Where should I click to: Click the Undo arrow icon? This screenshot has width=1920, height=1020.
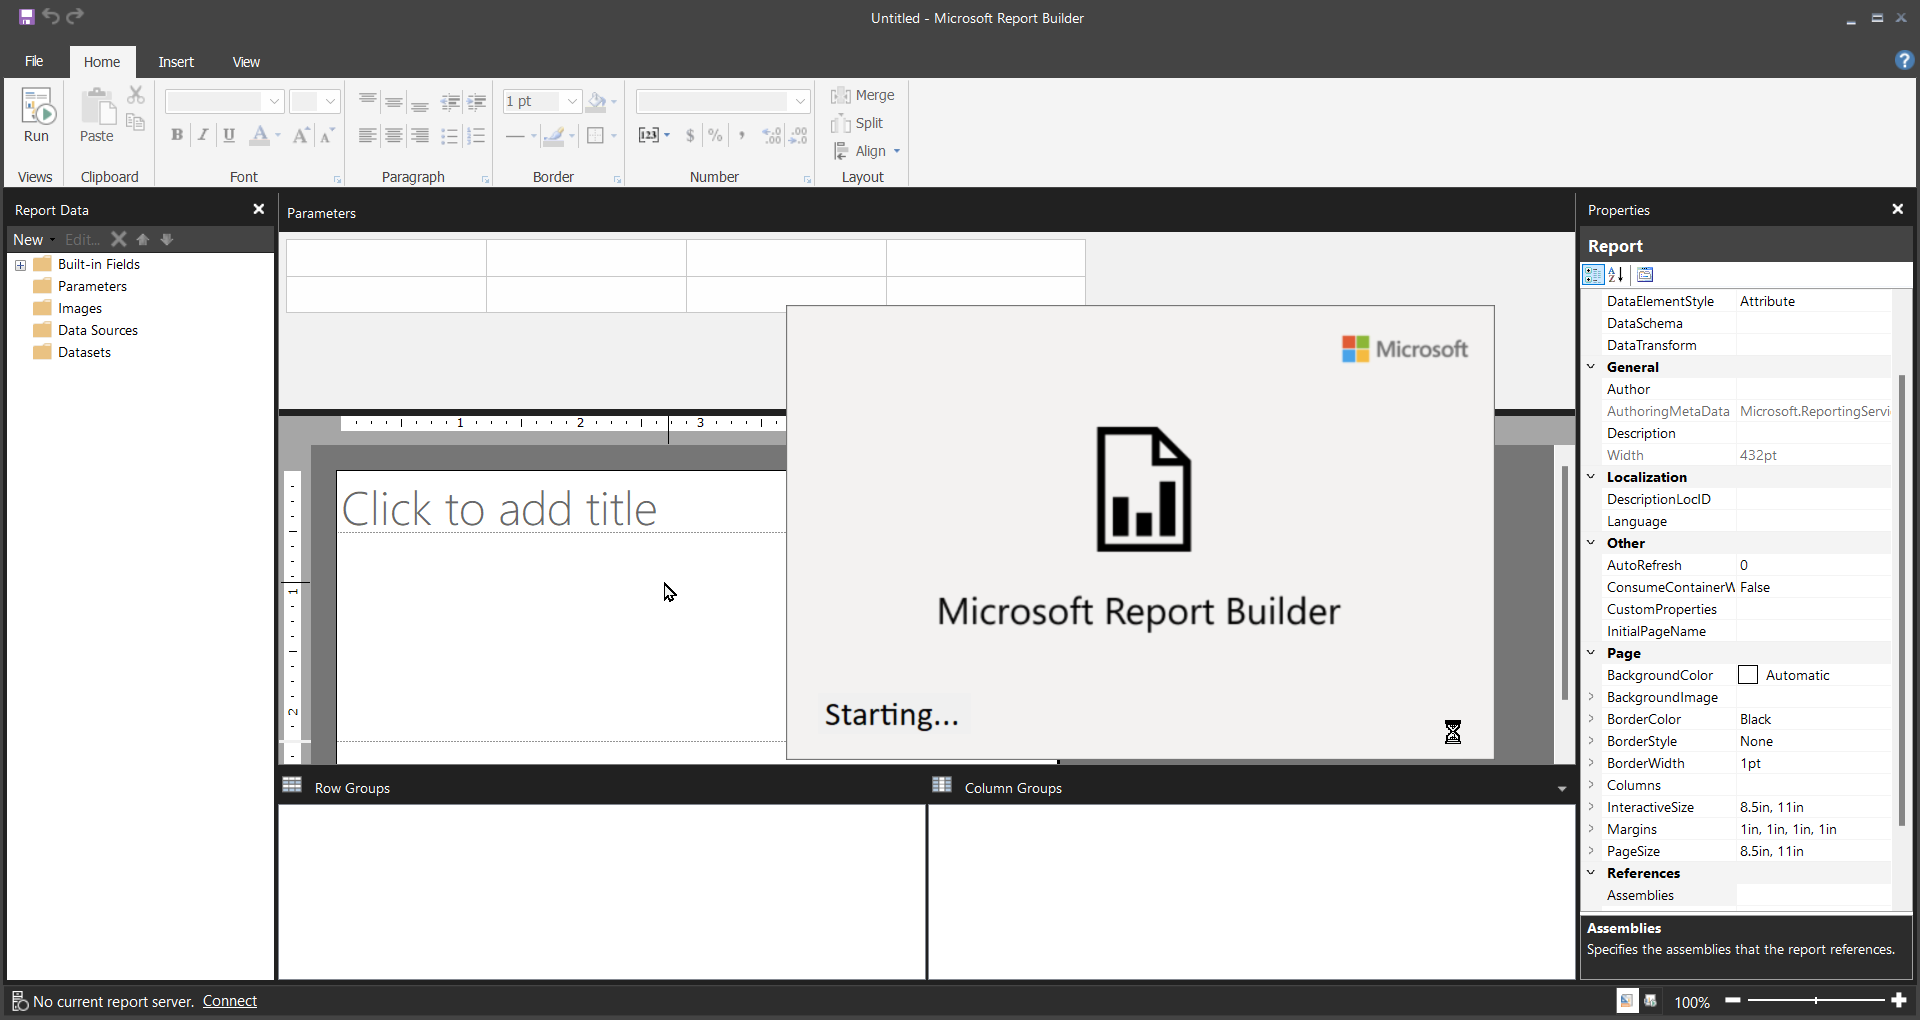tap(51, 16)
